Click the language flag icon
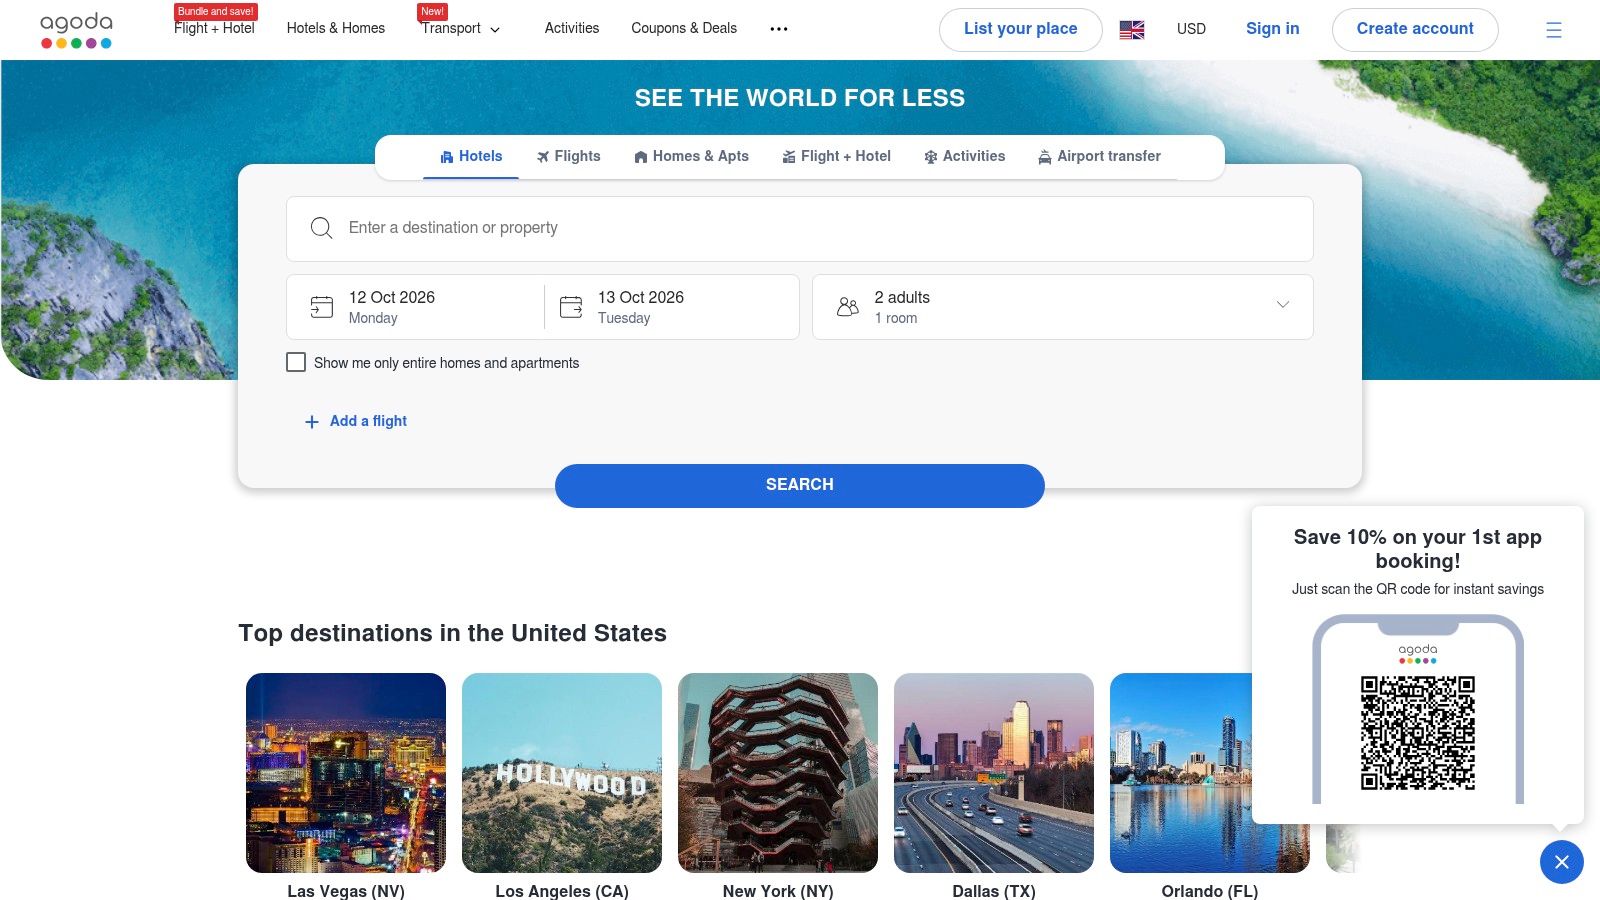 coord(1132,30)
